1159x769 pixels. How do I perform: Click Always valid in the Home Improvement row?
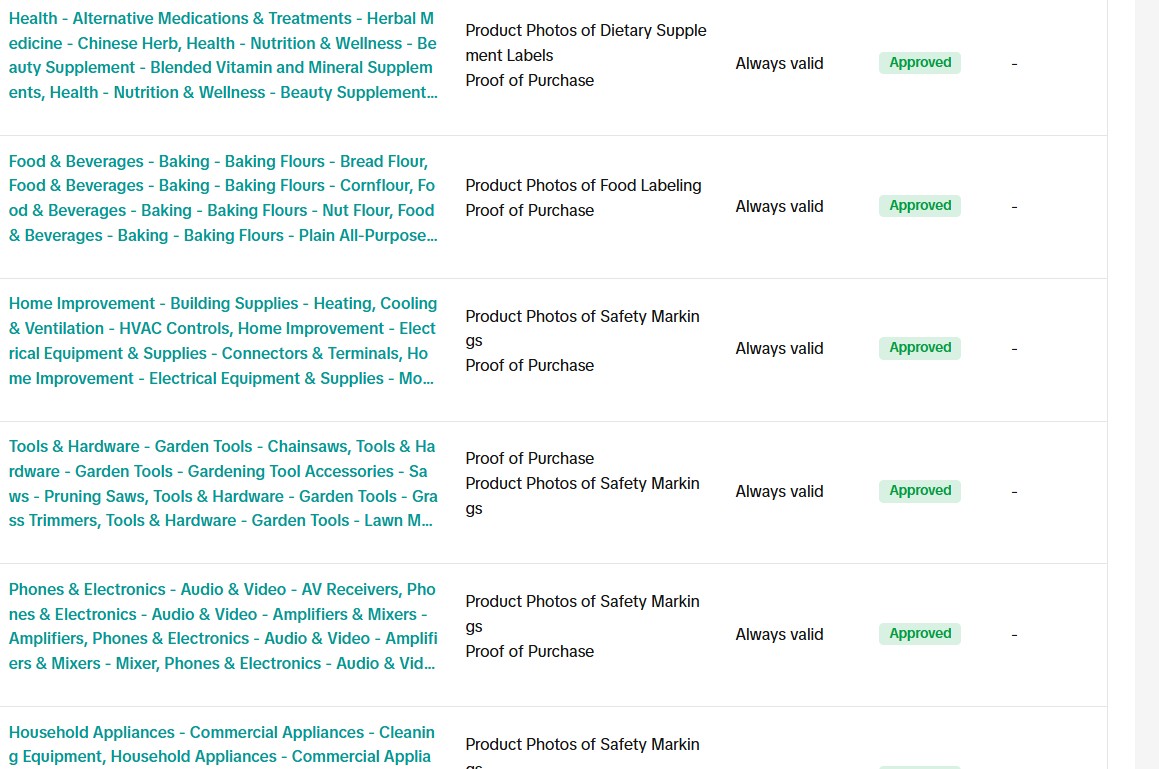tap(779, 349)
